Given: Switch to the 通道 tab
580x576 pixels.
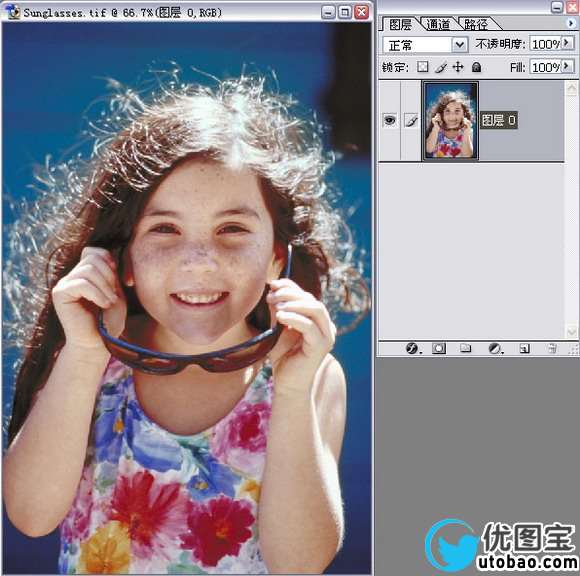Looking at the screenshot, I should point(438,24).
